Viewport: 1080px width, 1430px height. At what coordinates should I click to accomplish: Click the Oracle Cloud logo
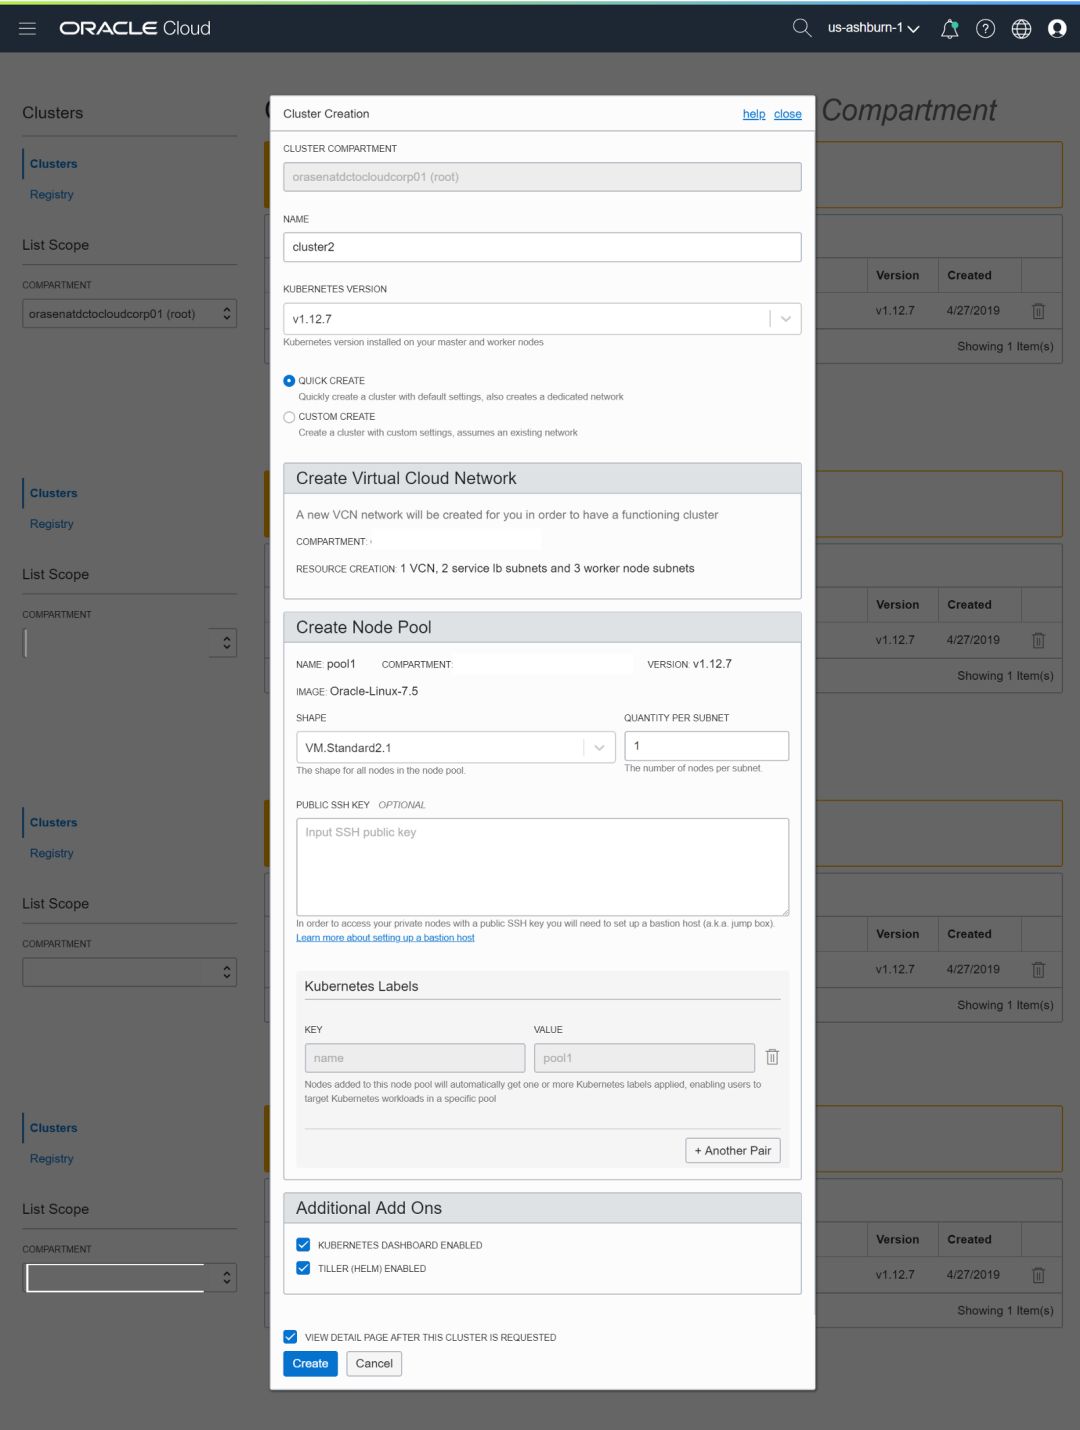click(x=135, y=28)
